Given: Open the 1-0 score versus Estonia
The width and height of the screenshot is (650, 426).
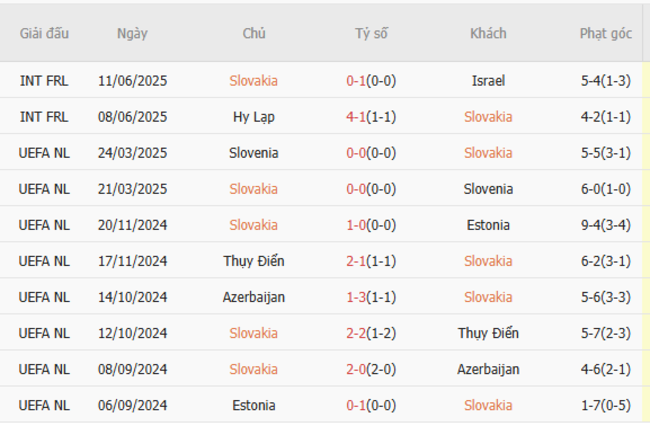Looking at the screenshot, I should tap(355, 225).
